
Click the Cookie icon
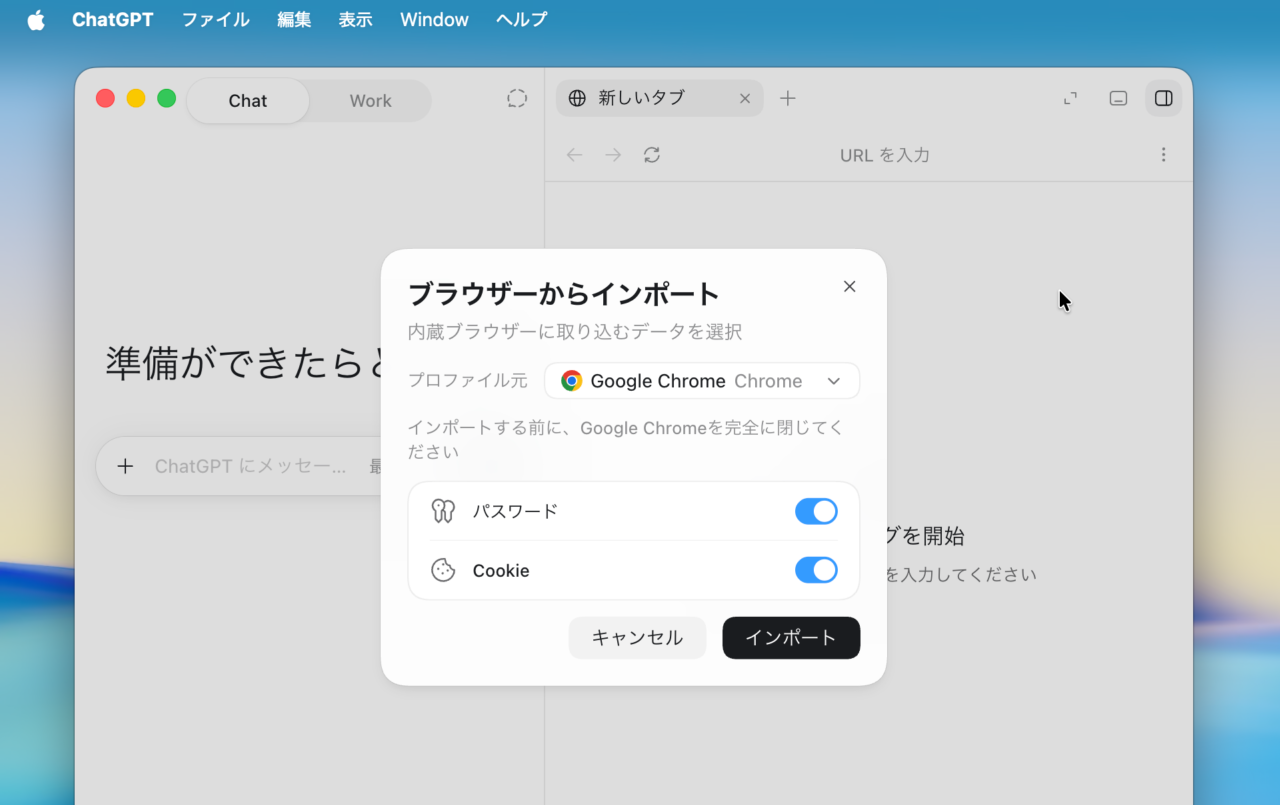click(x=443, y=570)
